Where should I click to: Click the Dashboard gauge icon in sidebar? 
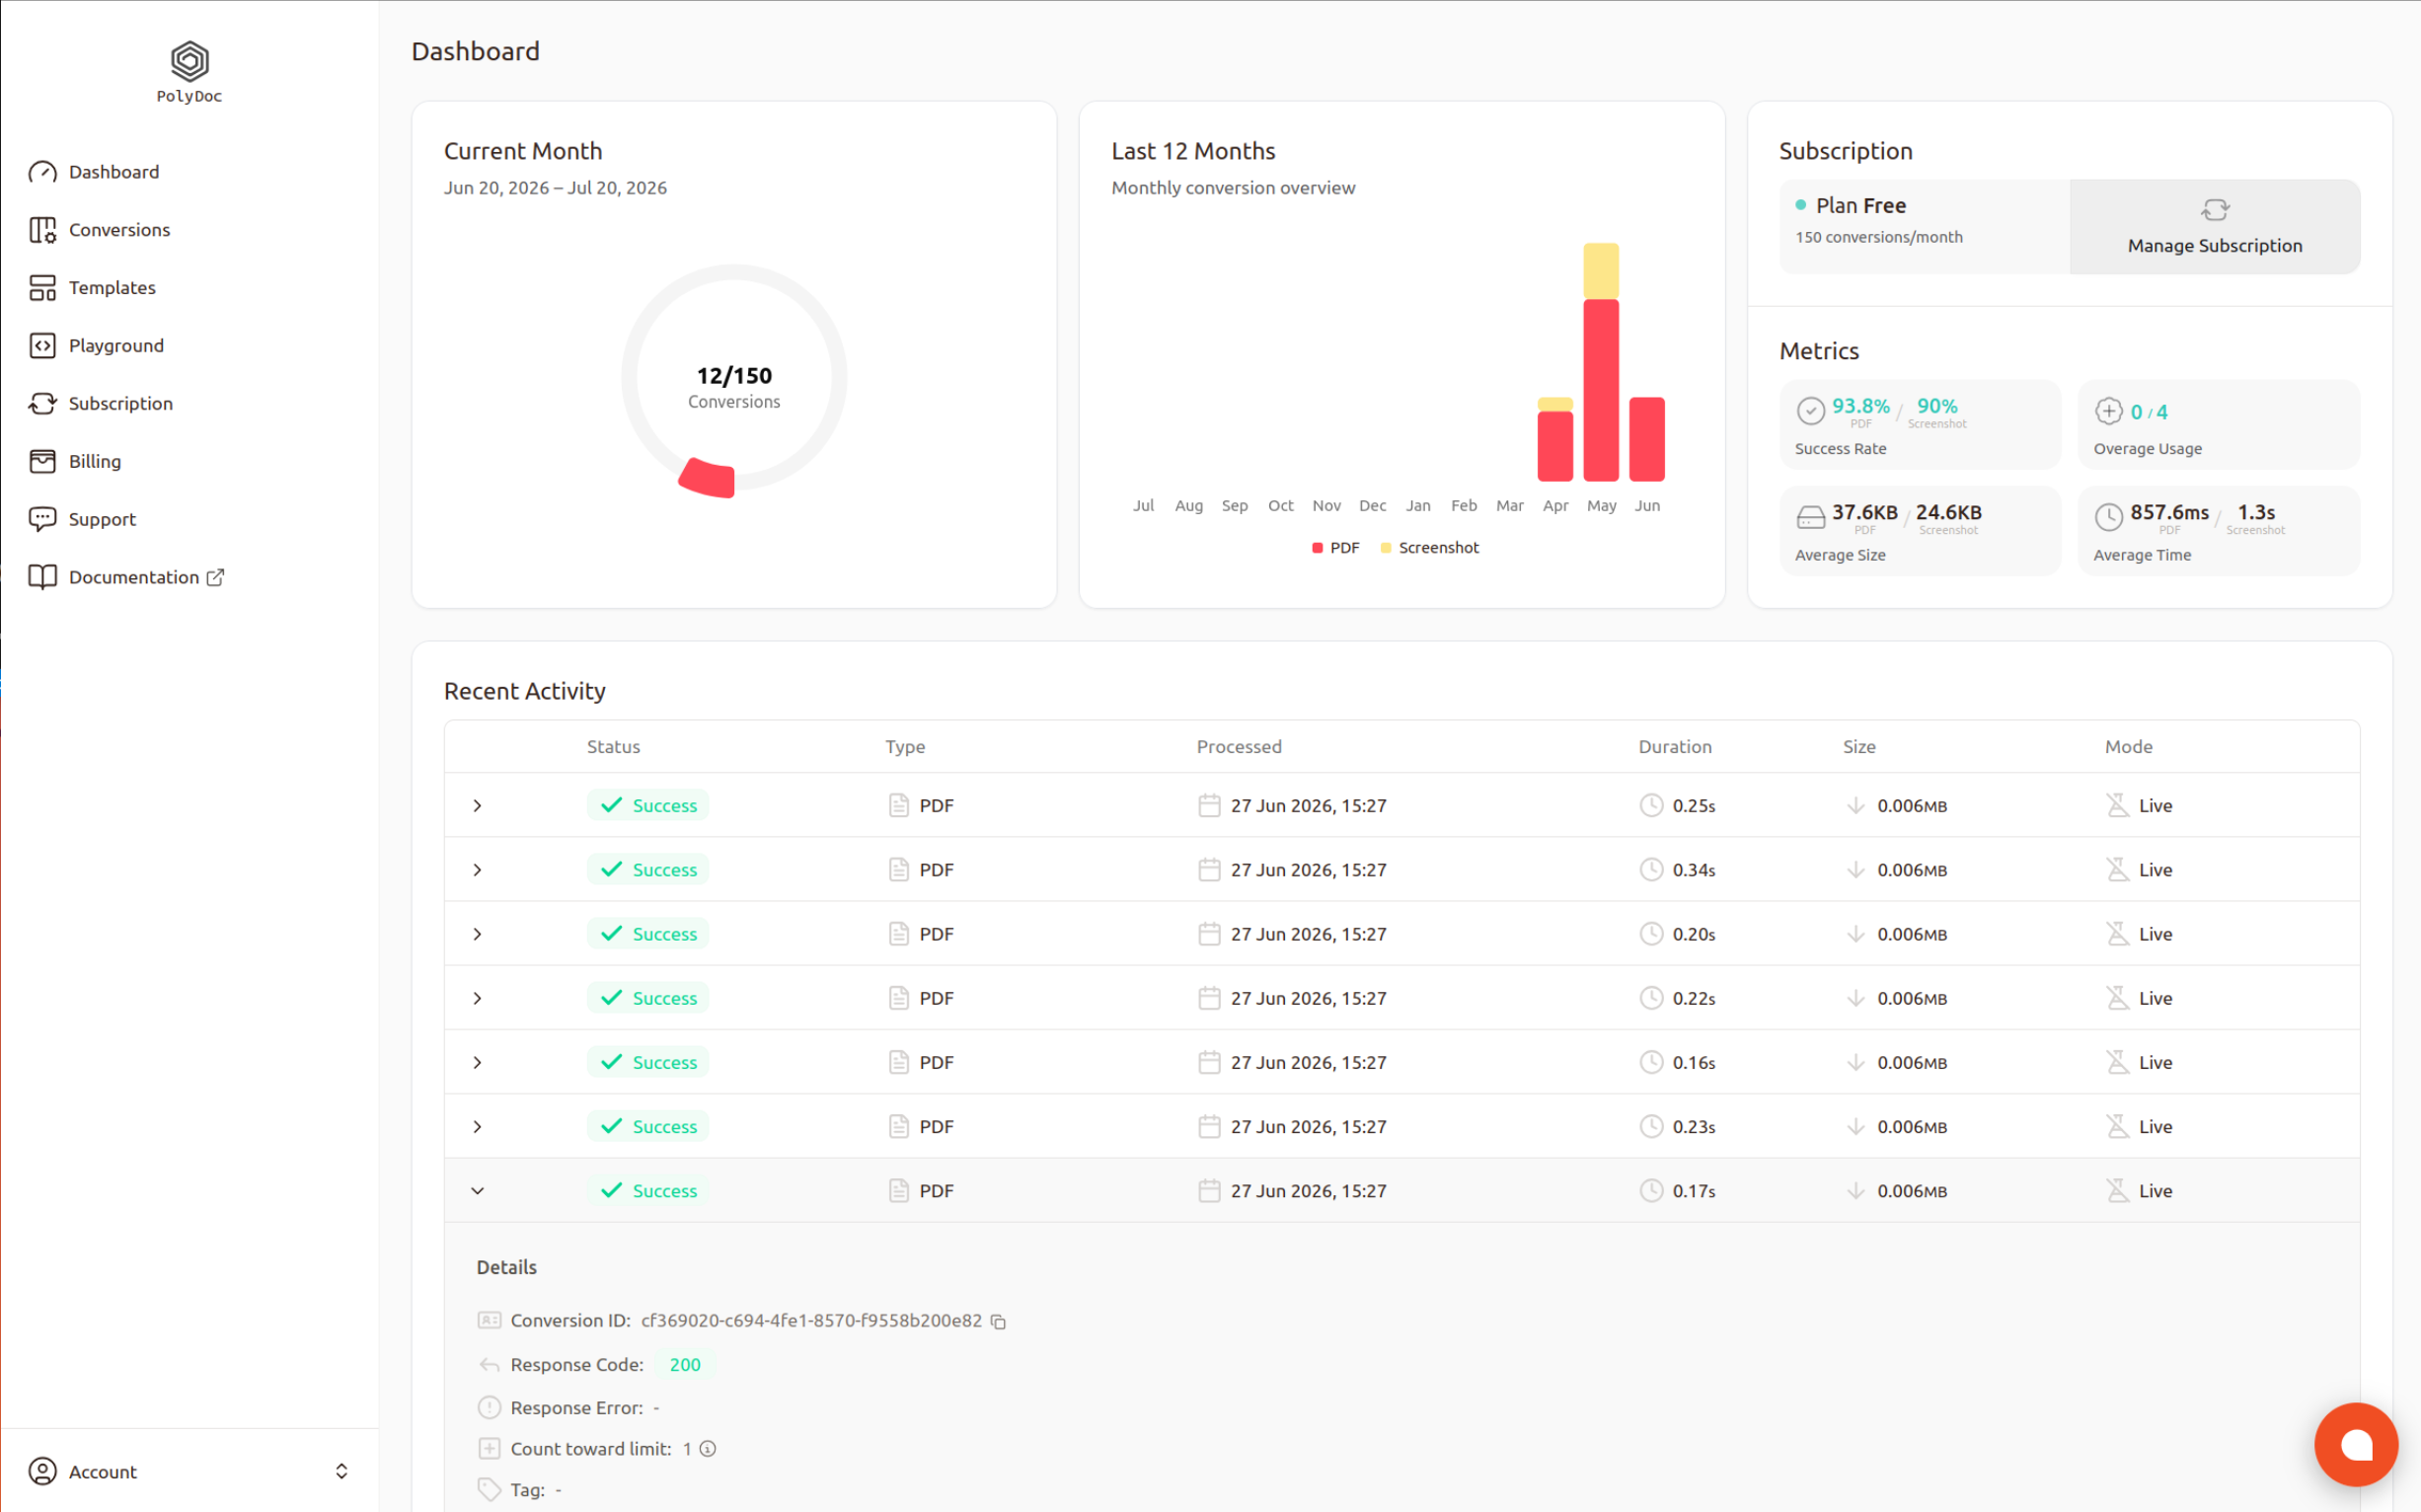pos(42,172)
